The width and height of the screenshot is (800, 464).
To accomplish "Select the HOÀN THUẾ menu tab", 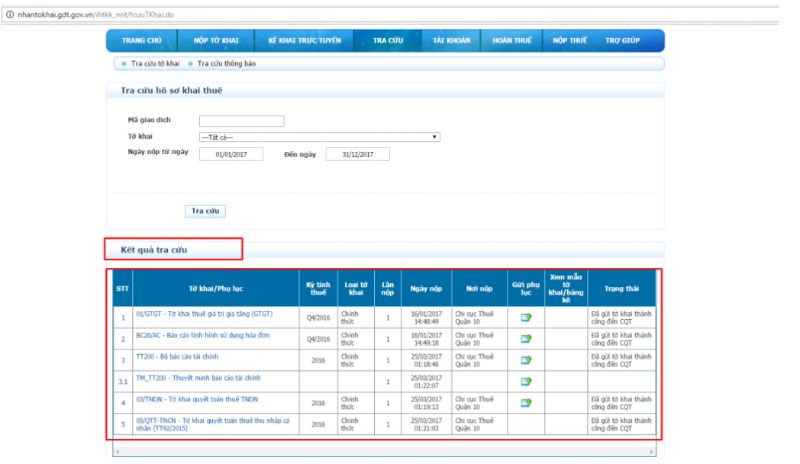I will point(511,40).
